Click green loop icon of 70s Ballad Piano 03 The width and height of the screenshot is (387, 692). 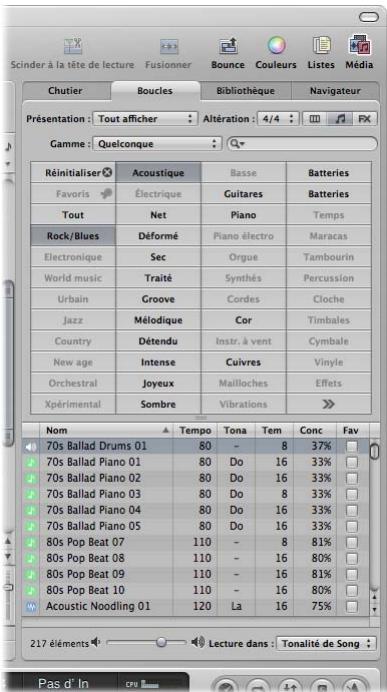click(x=31, y=494)
